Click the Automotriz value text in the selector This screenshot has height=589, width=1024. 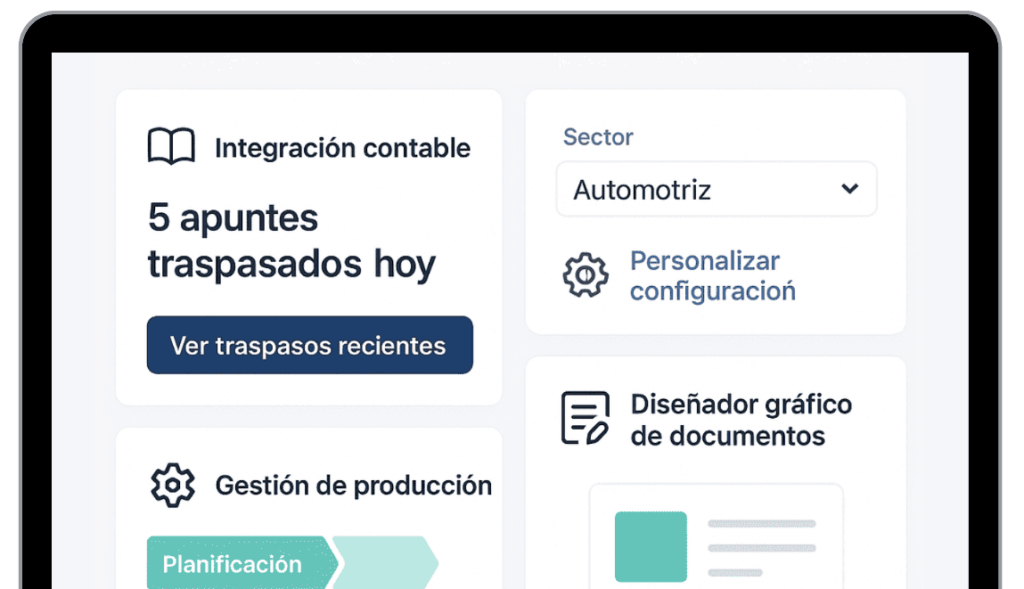pyautogui.click(x=642, y=190)
